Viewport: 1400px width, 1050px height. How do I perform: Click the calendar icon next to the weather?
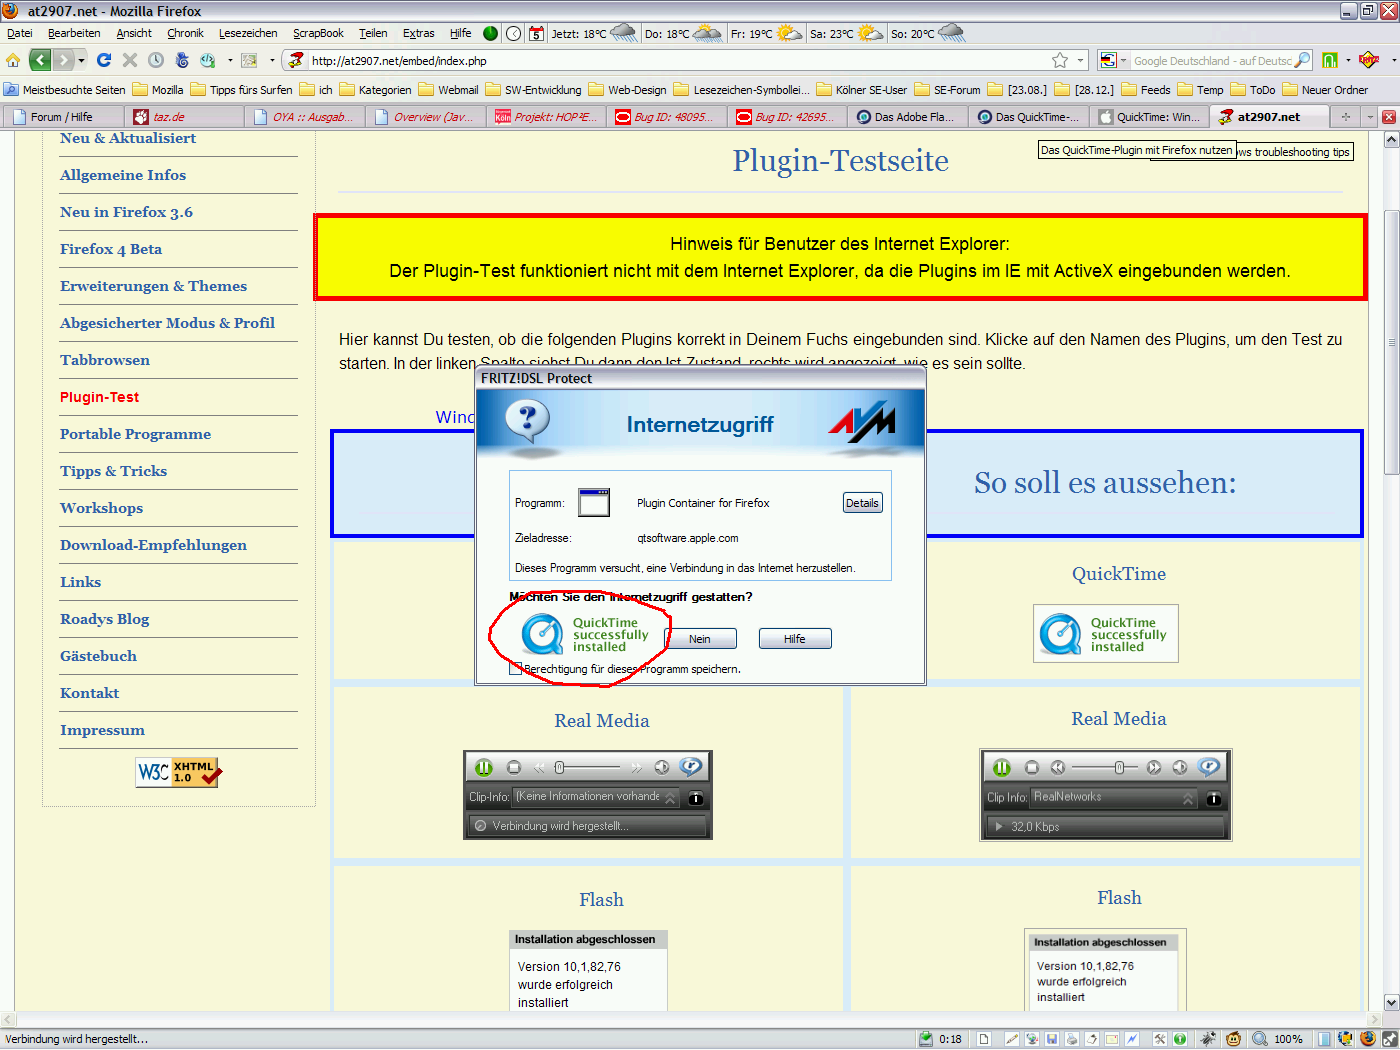(x=536, y=33)
